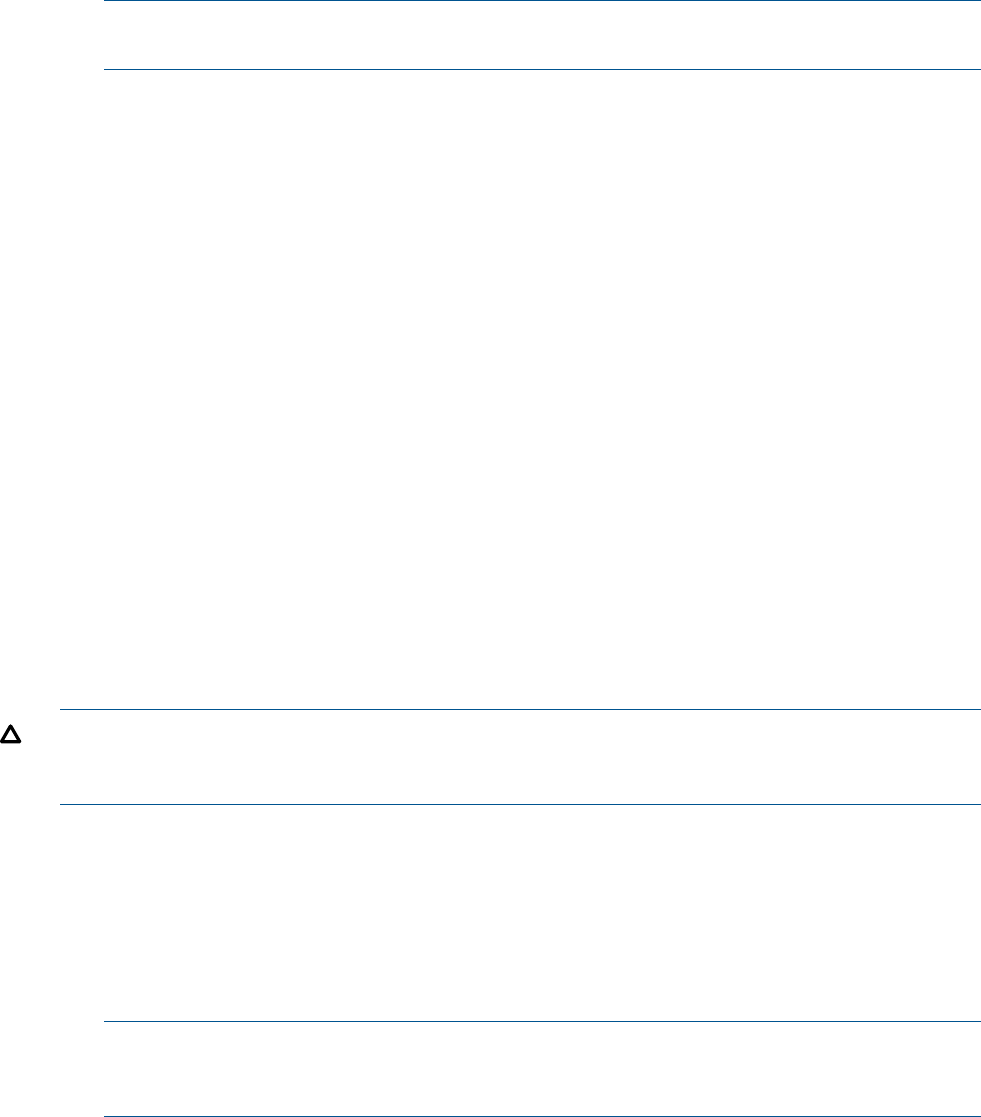Select the empty note box at page bottom
The height and width of the screenshot is (1117, 981).
point(542,1069)
